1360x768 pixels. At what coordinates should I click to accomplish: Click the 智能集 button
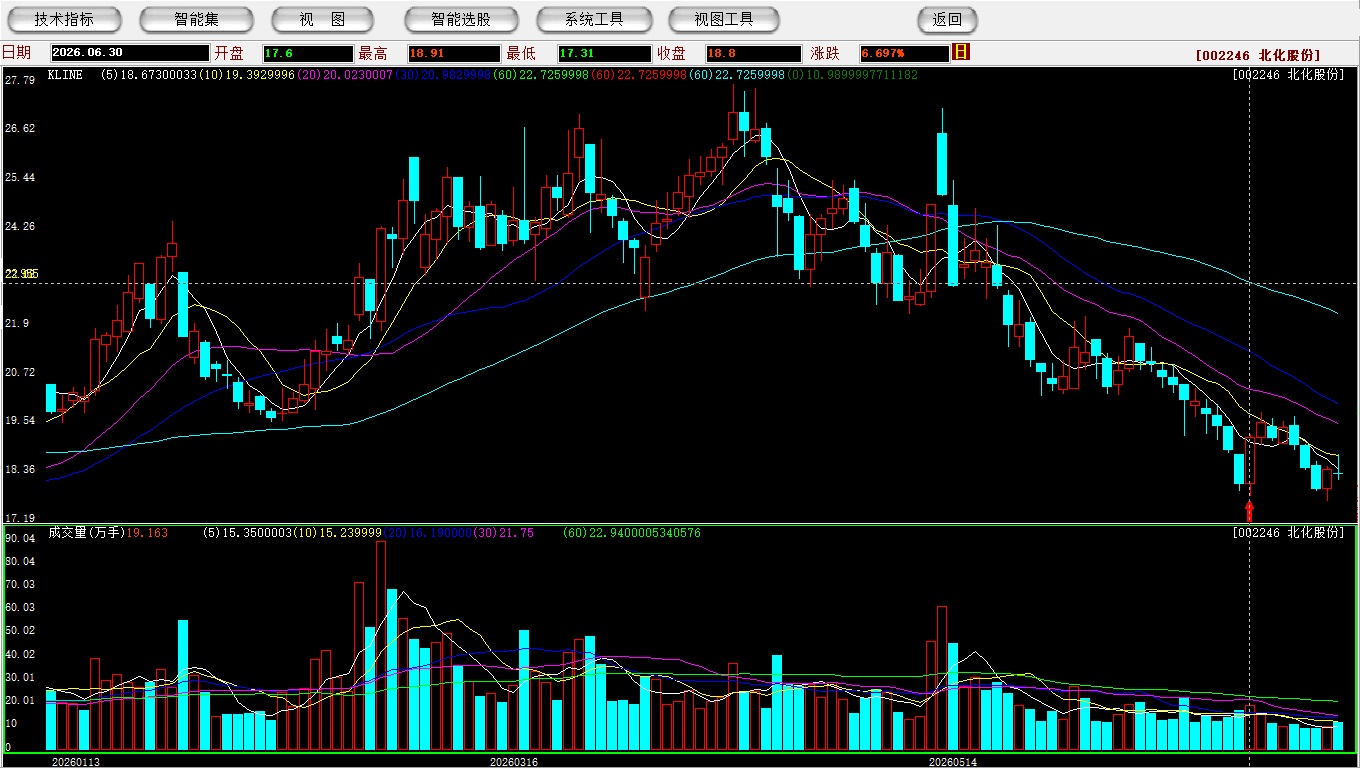tap(196, 19)
